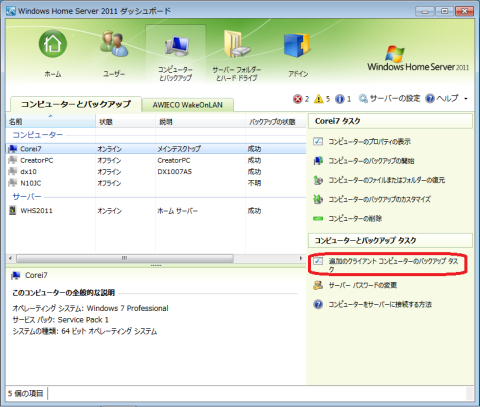The height and width of the screenshot is (407, 480).
Task: Click the list's right scroll arrow
Action: (x=301, y=258)
